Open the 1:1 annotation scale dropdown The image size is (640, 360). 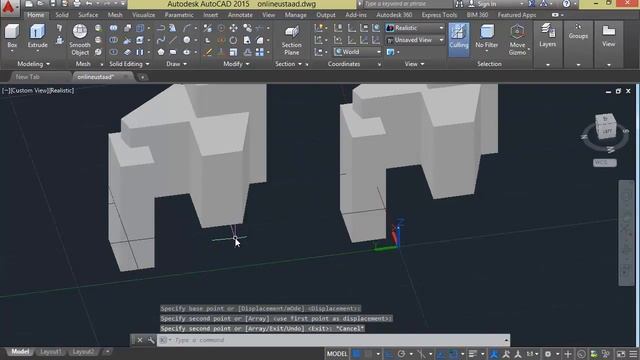[x=532, y=354]
